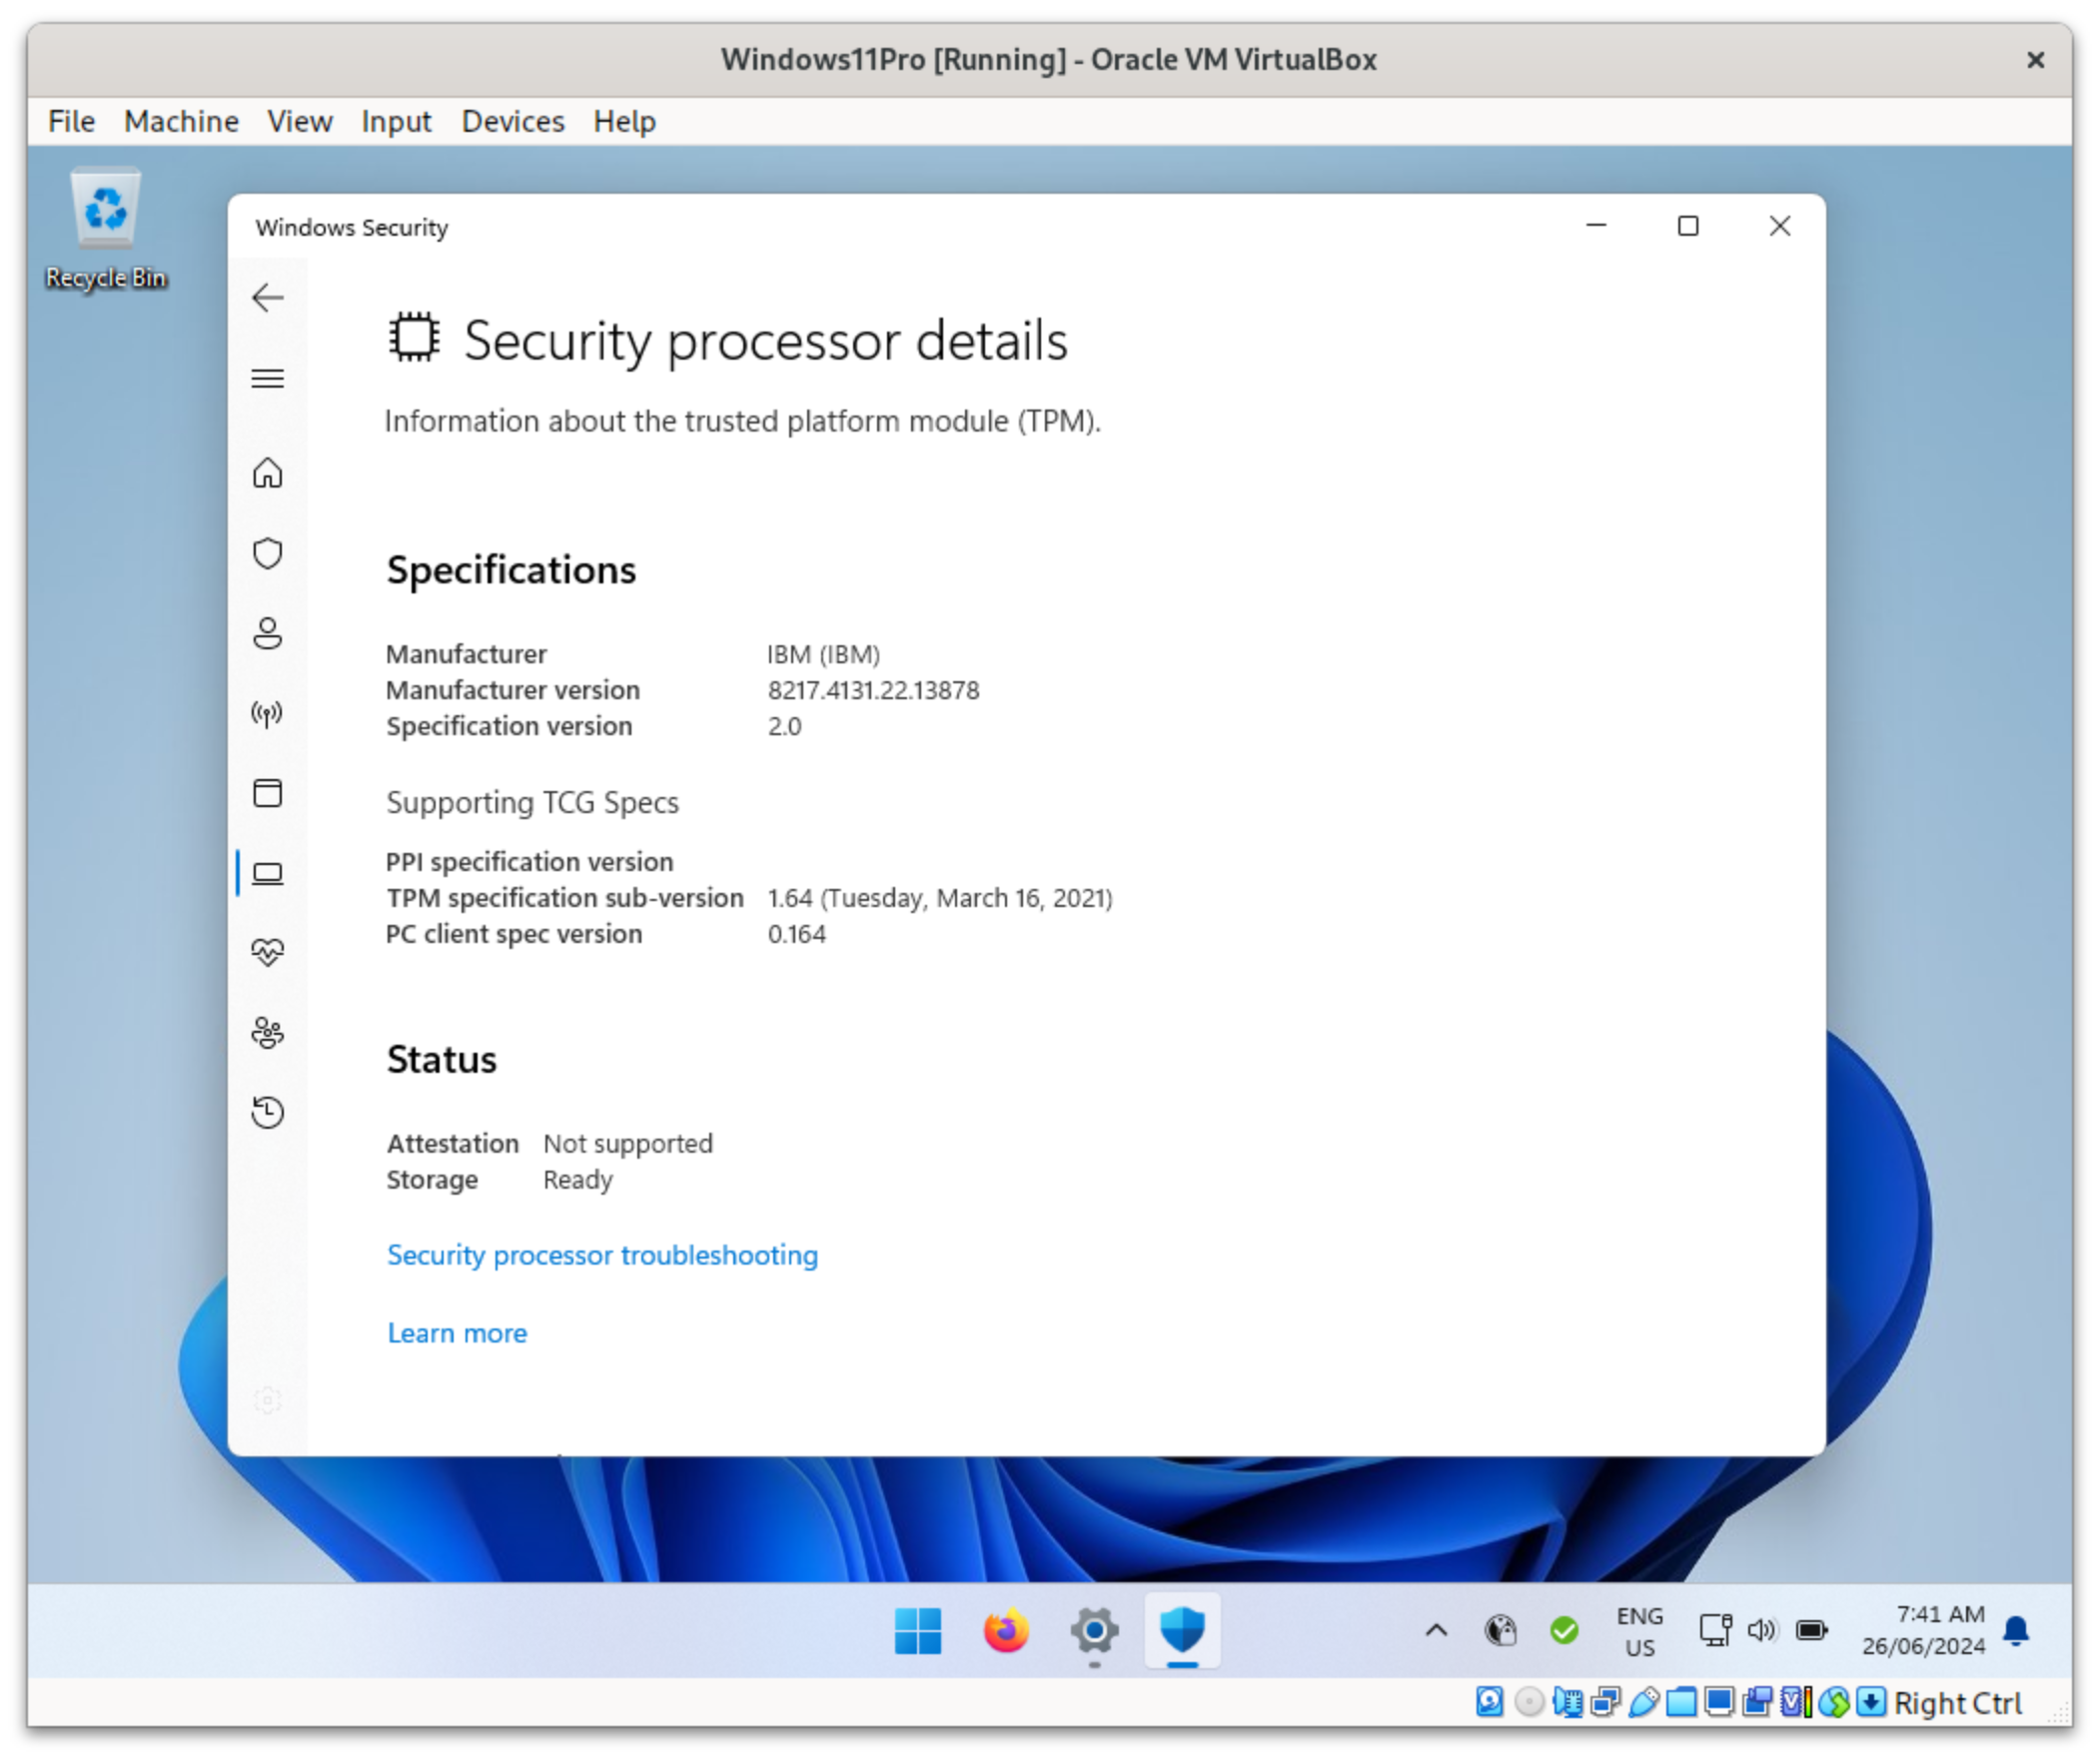
Task: Open the Windows Start button
Action: (918, 1632)
